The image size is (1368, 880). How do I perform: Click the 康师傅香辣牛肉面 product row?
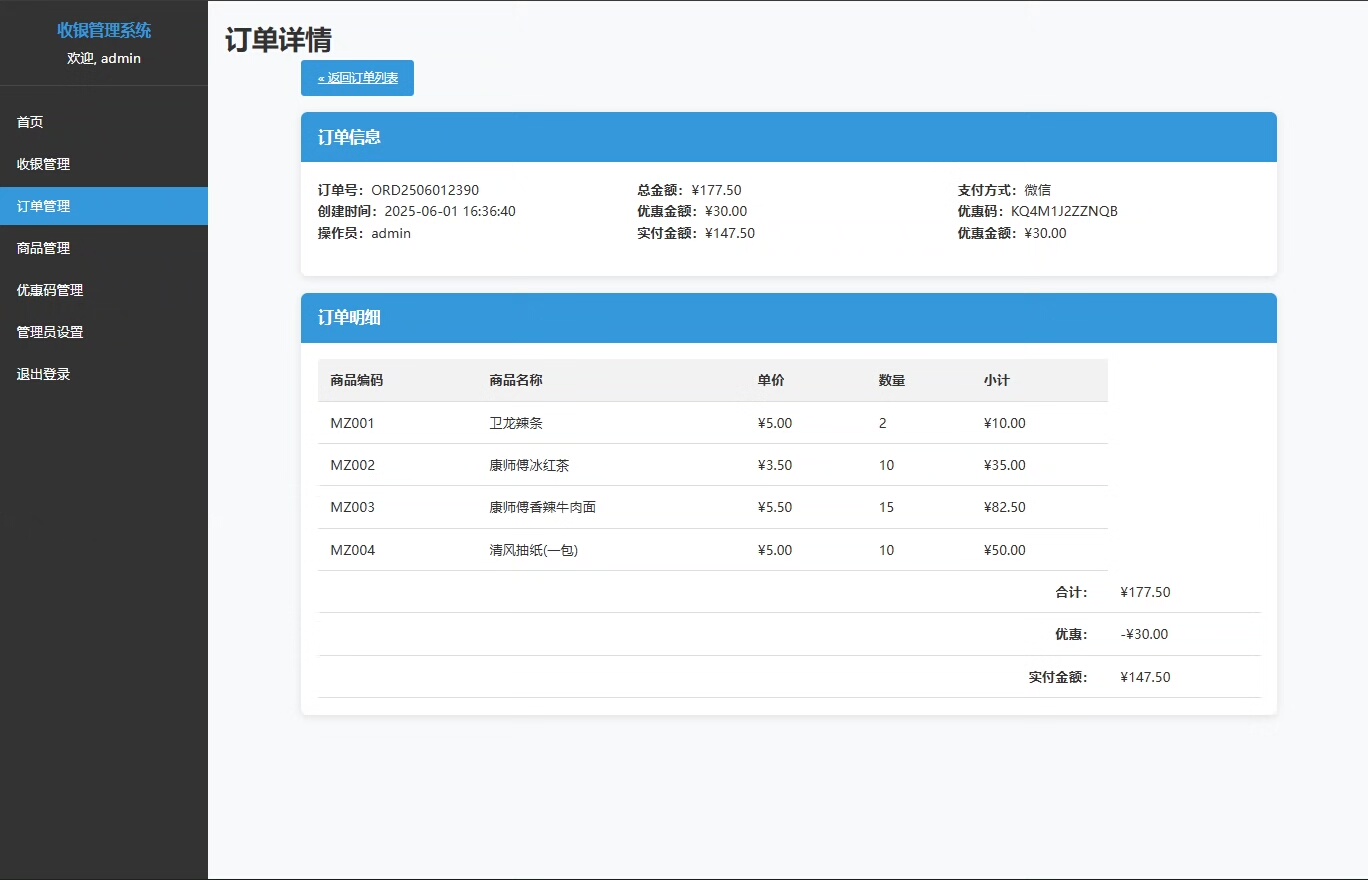542,507
